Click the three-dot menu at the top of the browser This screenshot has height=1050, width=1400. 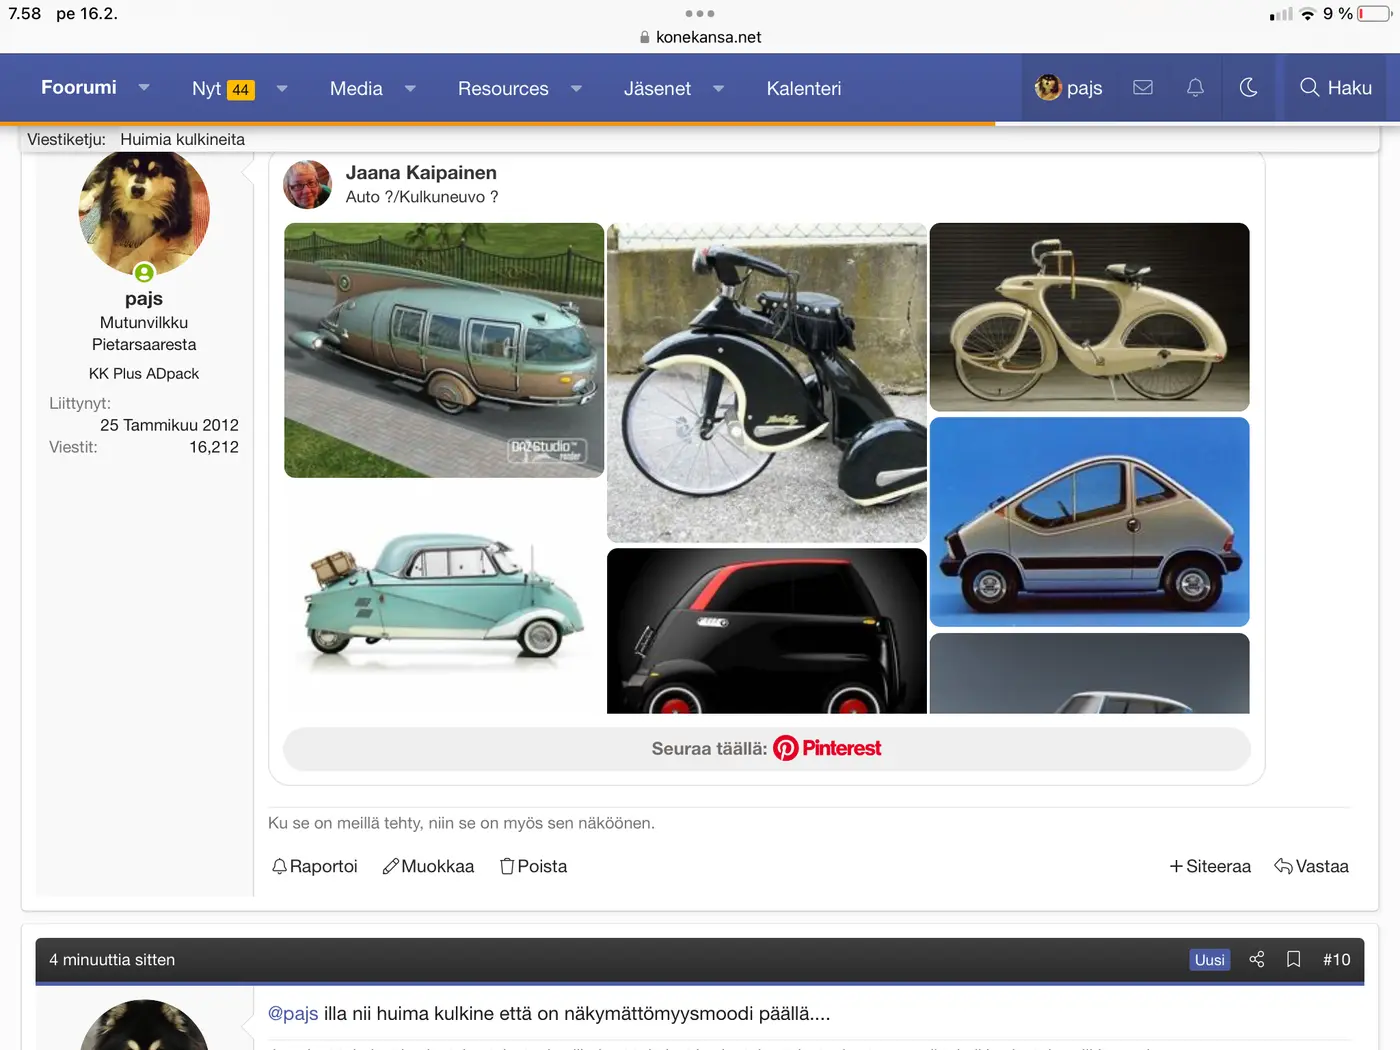700,14
